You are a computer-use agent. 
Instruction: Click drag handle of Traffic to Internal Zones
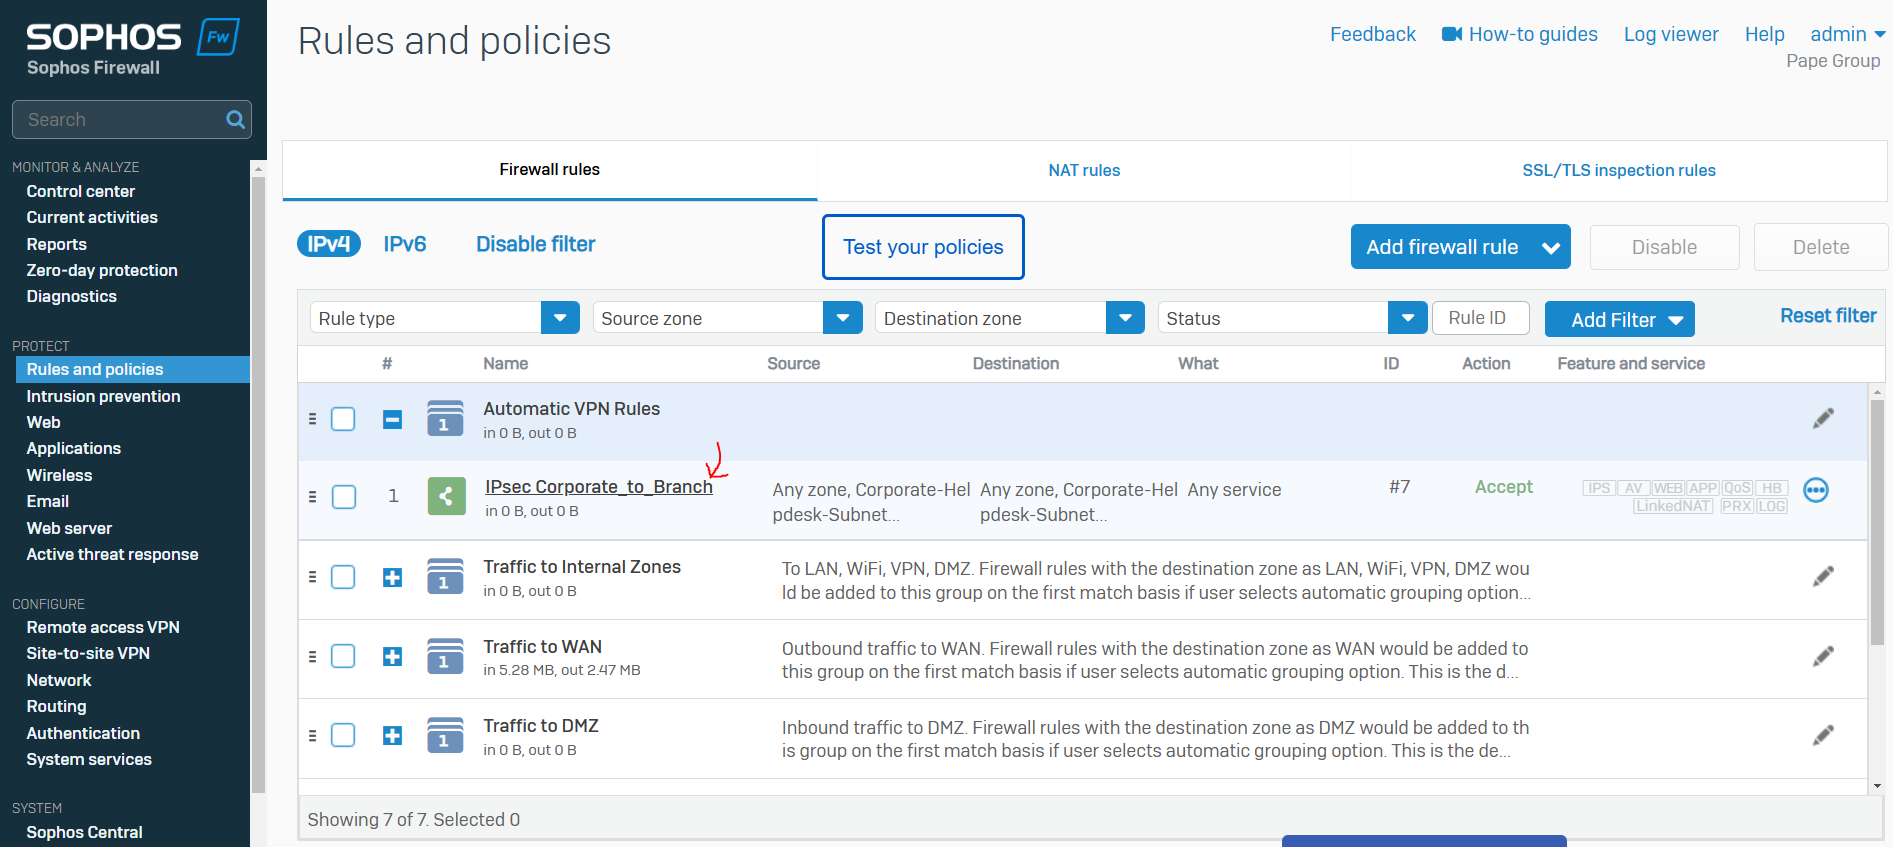[x=312, y=577]
